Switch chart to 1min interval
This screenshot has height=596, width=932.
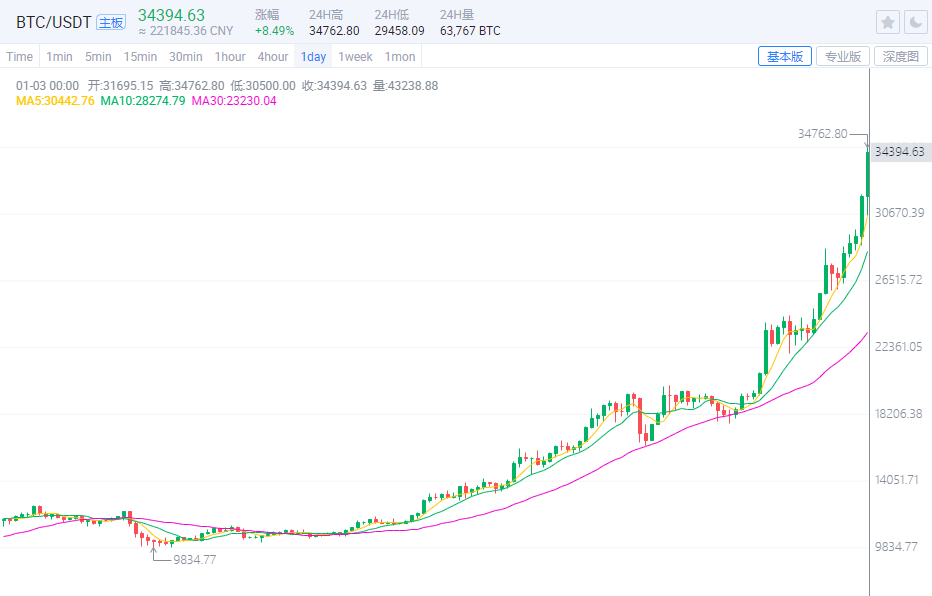pos(59,56)
